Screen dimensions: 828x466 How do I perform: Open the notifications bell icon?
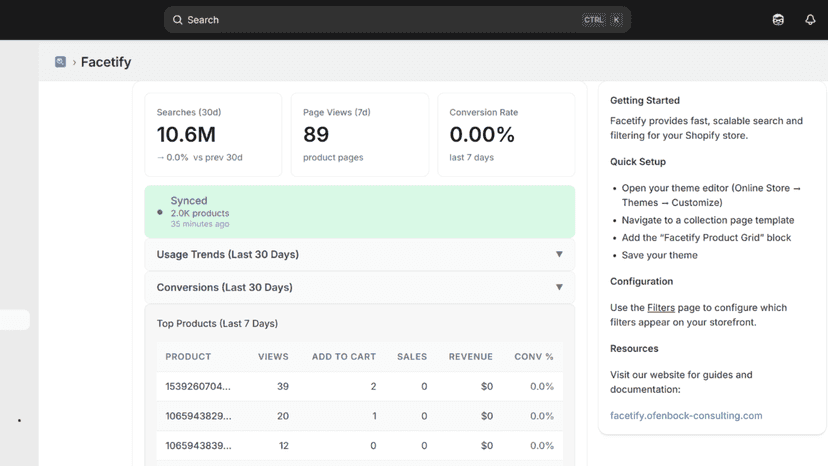[x=810, y=20]
